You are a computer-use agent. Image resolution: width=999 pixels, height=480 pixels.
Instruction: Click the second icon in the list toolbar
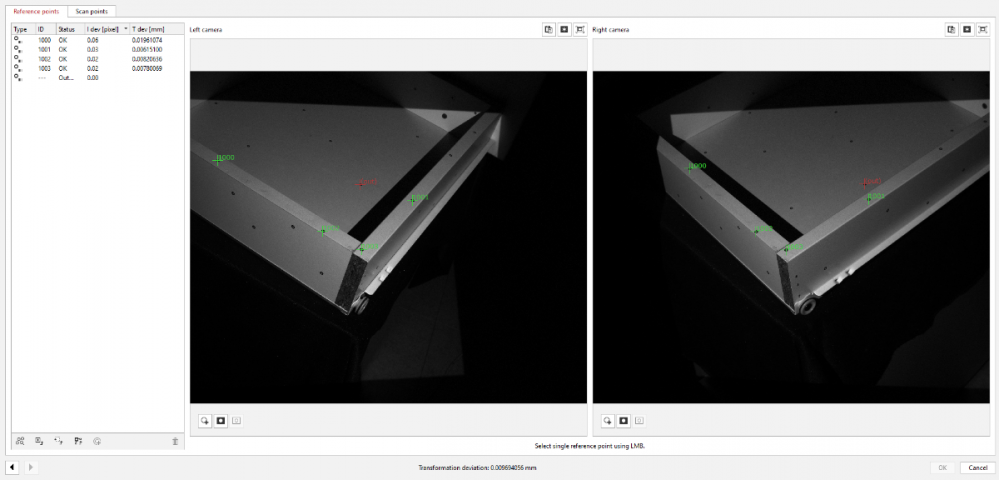pos(39,440)
